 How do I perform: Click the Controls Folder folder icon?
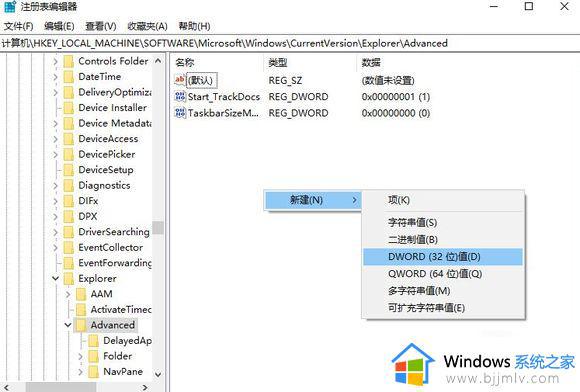click(69, 61)
